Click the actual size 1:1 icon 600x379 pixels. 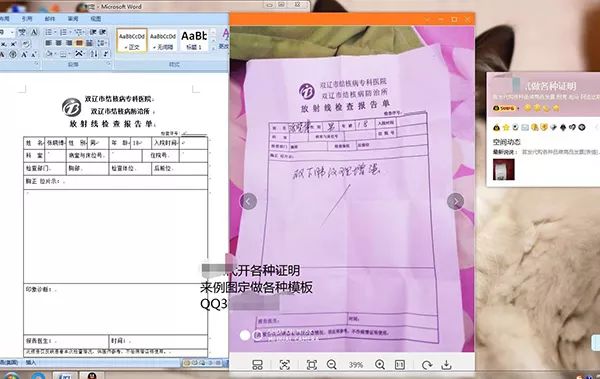399,365
